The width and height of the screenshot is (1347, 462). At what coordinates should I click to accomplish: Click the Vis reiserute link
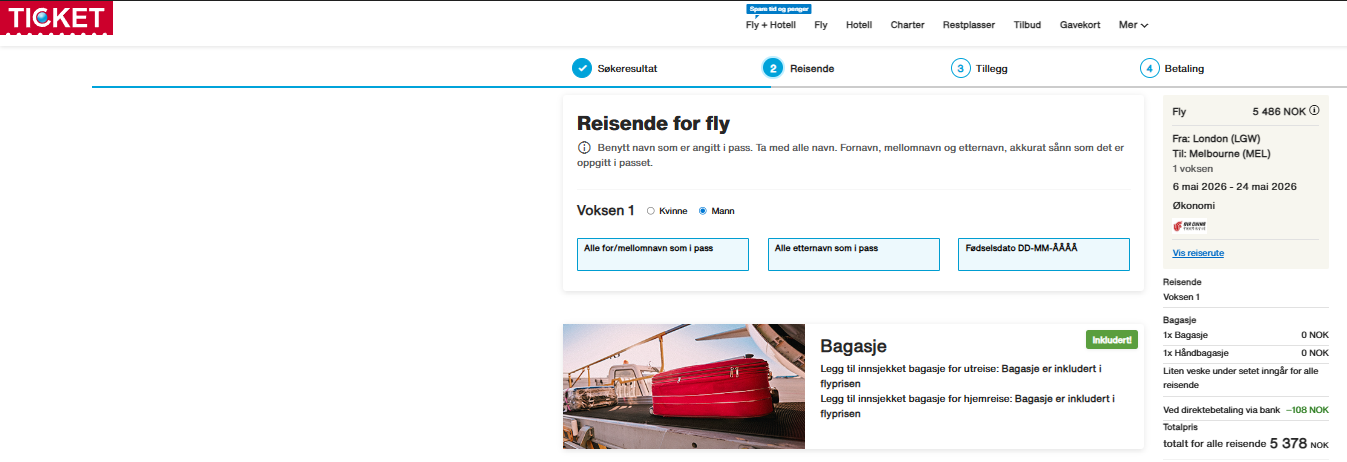click(1198, 253)
